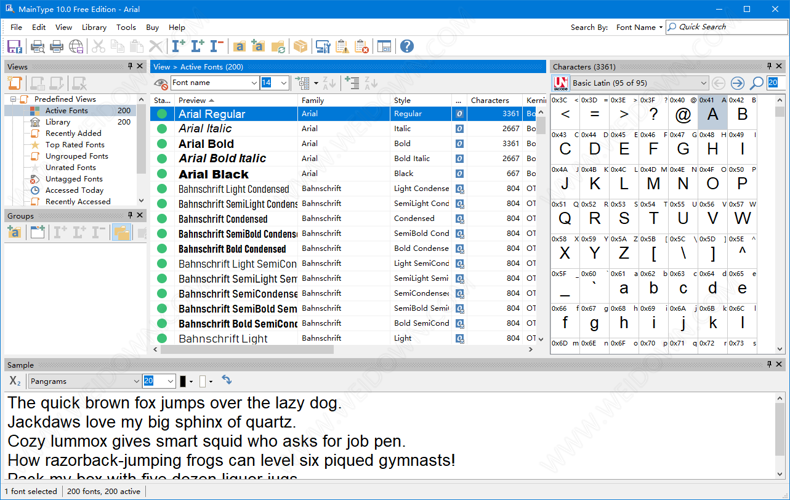The width and height of the screenshot is (790, 500).
Task: Open the Font name preview dropdown
Action: (x=254, y=83)
